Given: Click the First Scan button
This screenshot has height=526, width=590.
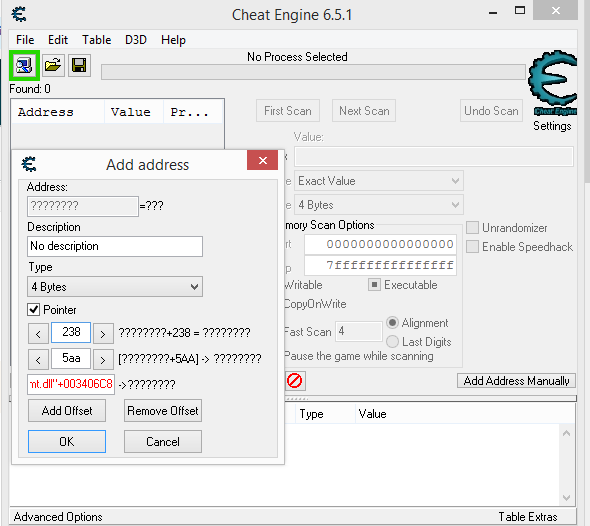Looking at the screenshot, I should point(288,111).
